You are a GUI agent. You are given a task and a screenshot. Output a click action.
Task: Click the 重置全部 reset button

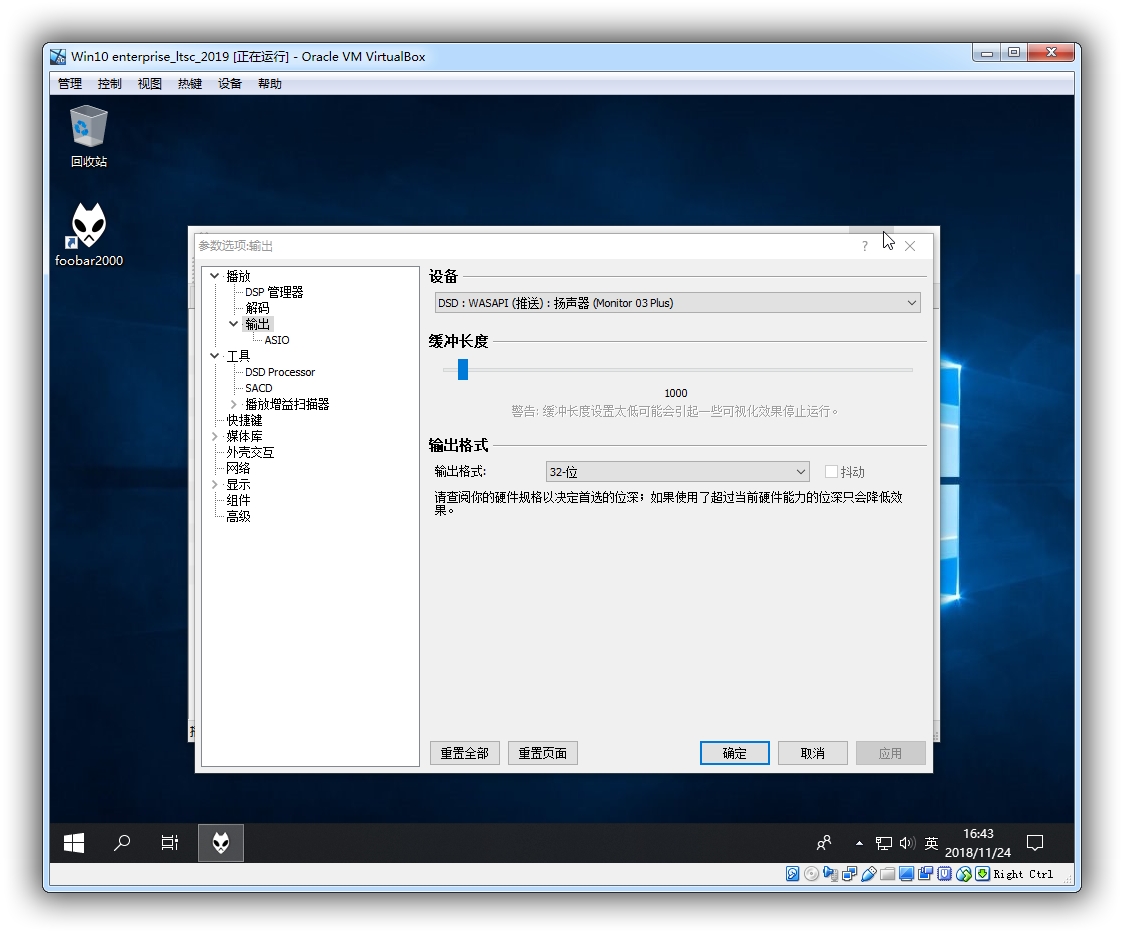click(x=464, y=753)
